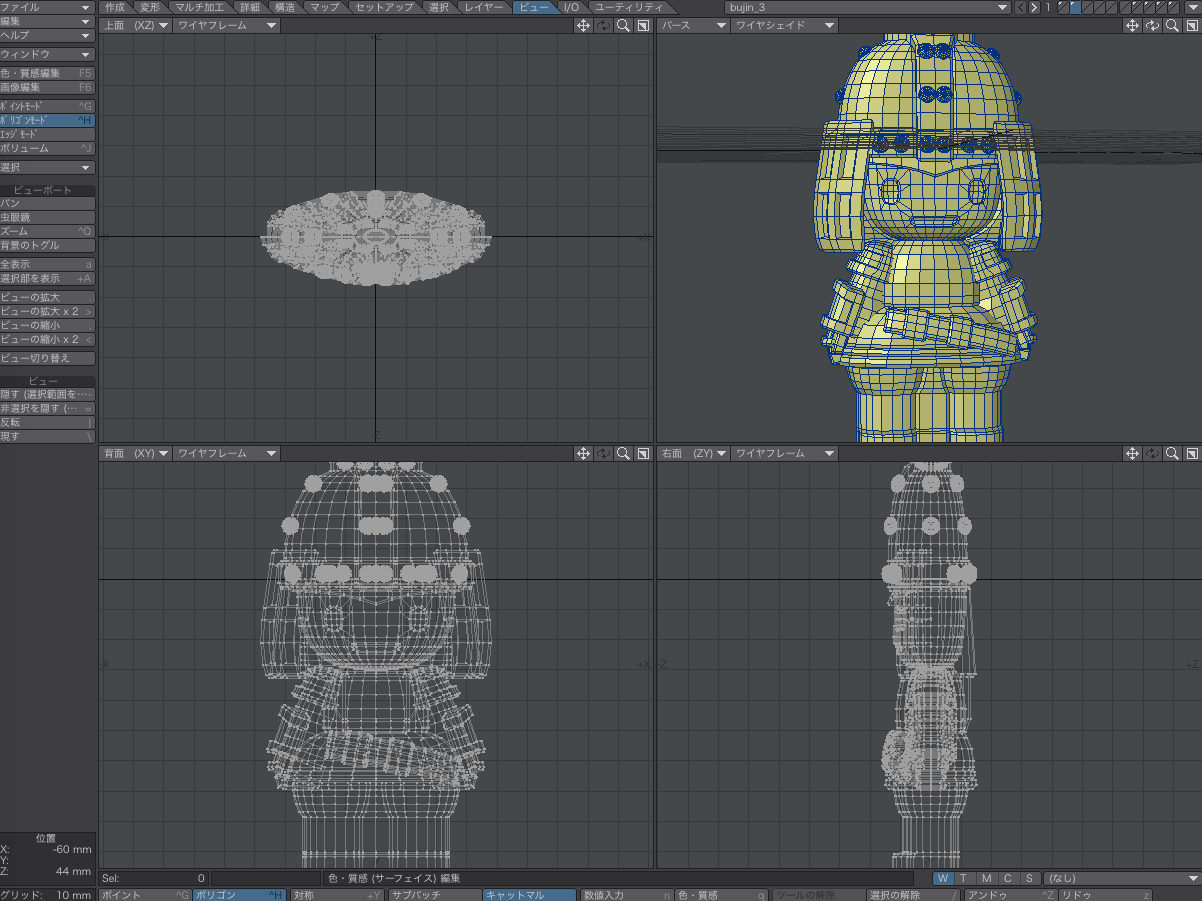Select the T map type button
Viewport: 1202px width, 901px height.
point(964,878)
